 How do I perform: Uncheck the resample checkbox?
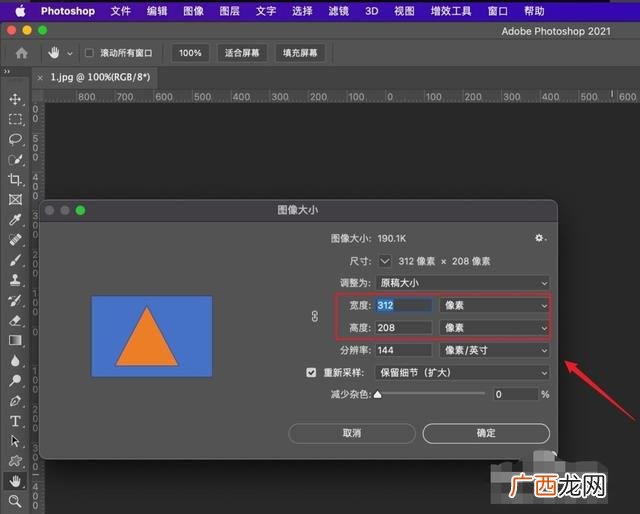[x=311, y=372]
